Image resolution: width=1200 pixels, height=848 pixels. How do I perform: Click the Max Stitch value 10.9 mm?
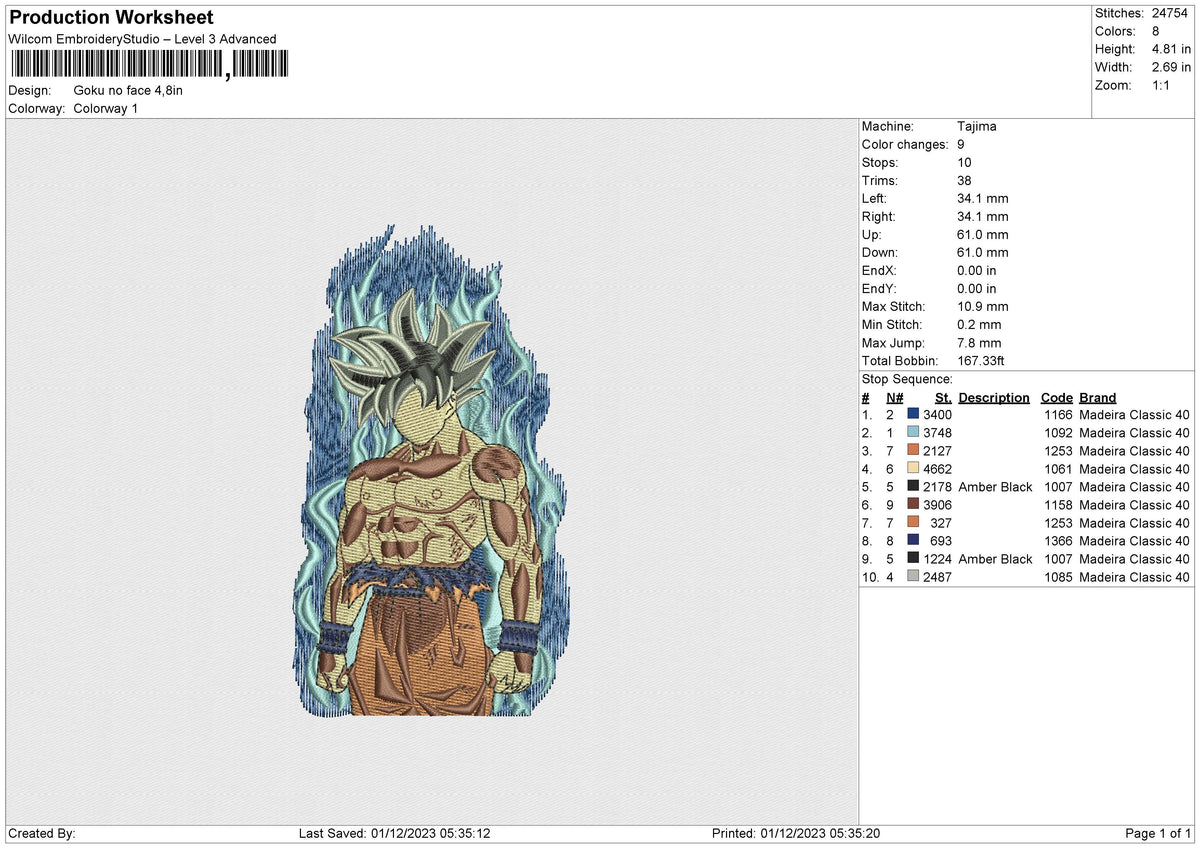click(x=982, y=306)
